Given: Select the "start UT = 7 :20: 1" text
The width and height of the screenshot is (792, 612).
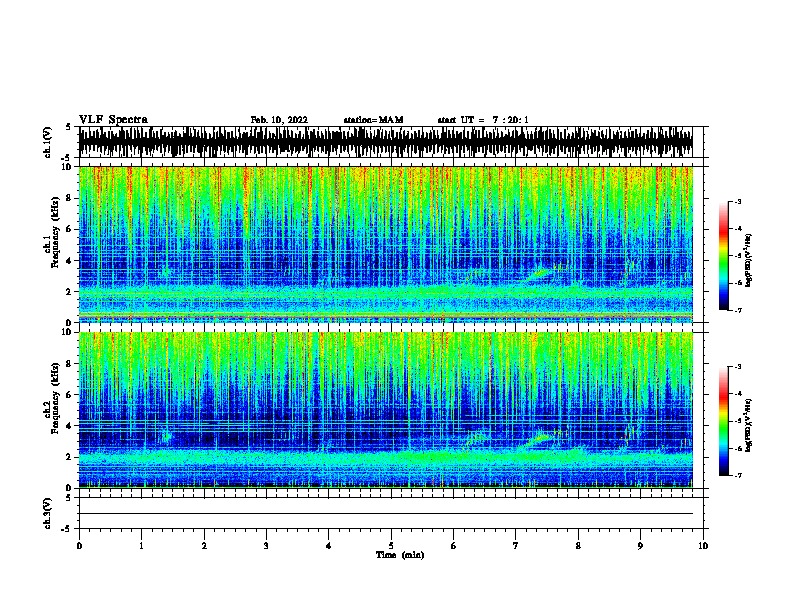Looking at the screenshot, I should pos(483,120).
